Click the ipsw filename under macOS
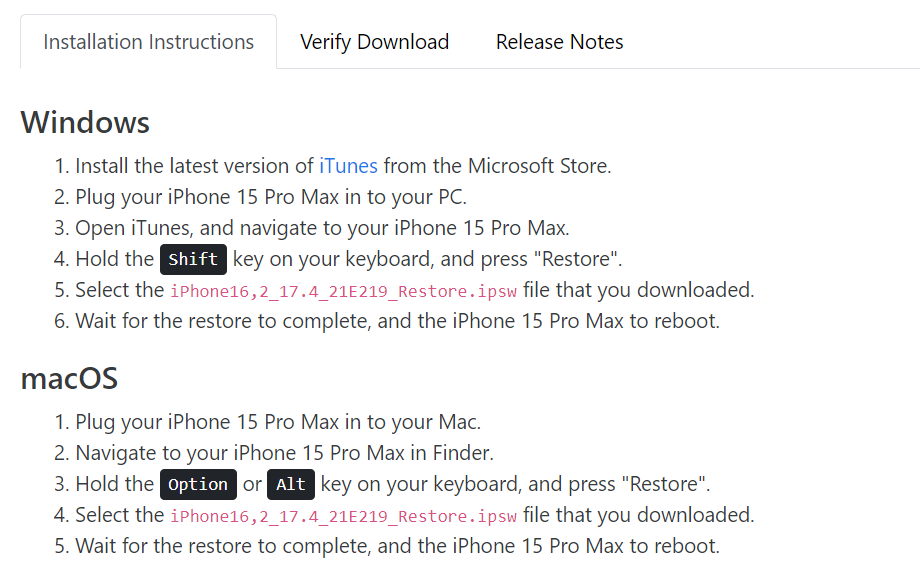This screenshot has height=576, width=920. (x=343, y=516)
